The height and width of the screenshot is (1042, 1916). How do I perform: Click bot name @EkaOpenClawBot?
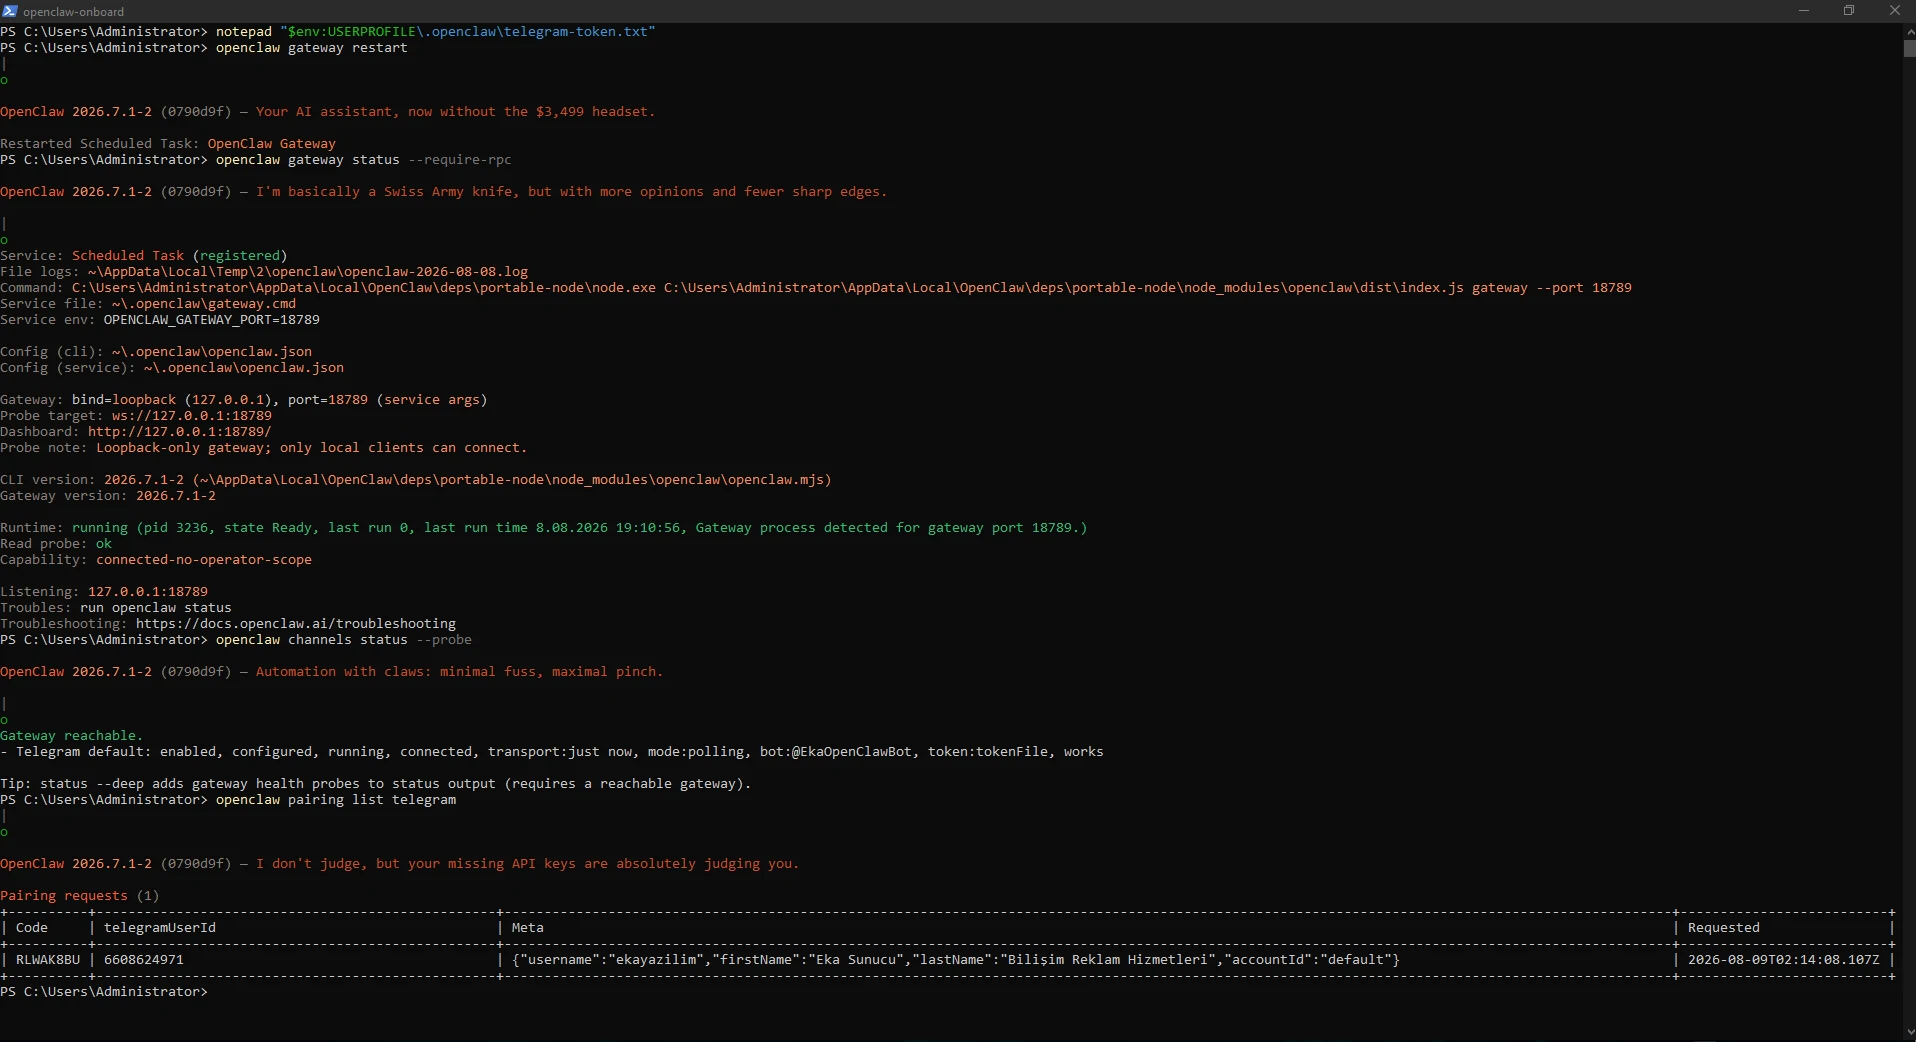click(852, 752)
